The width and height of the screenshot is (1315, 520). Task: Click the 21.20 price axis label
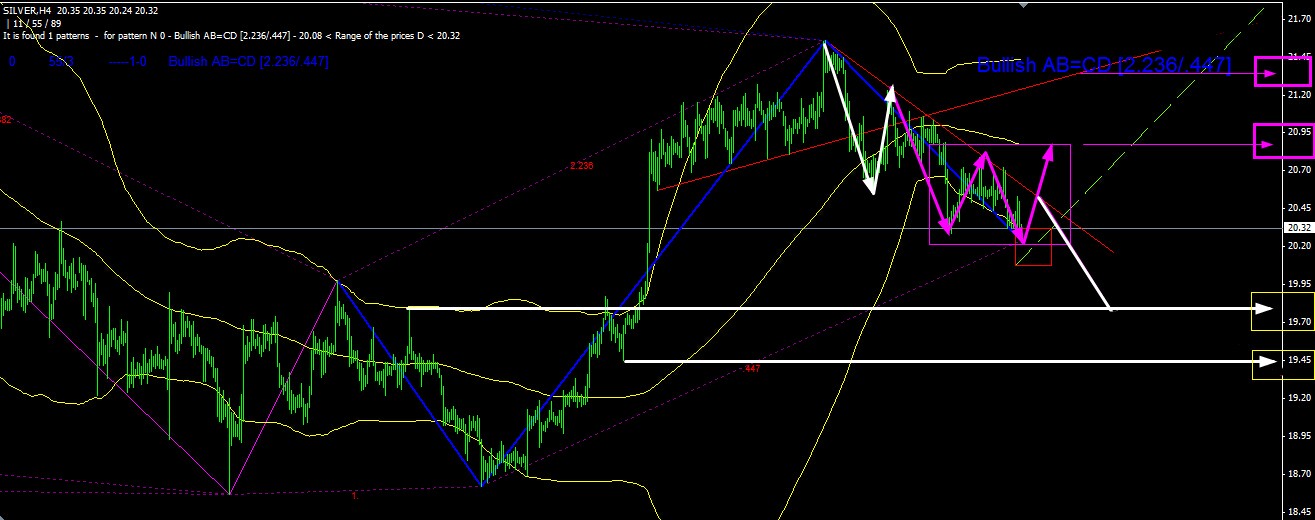coord(1299,94)
